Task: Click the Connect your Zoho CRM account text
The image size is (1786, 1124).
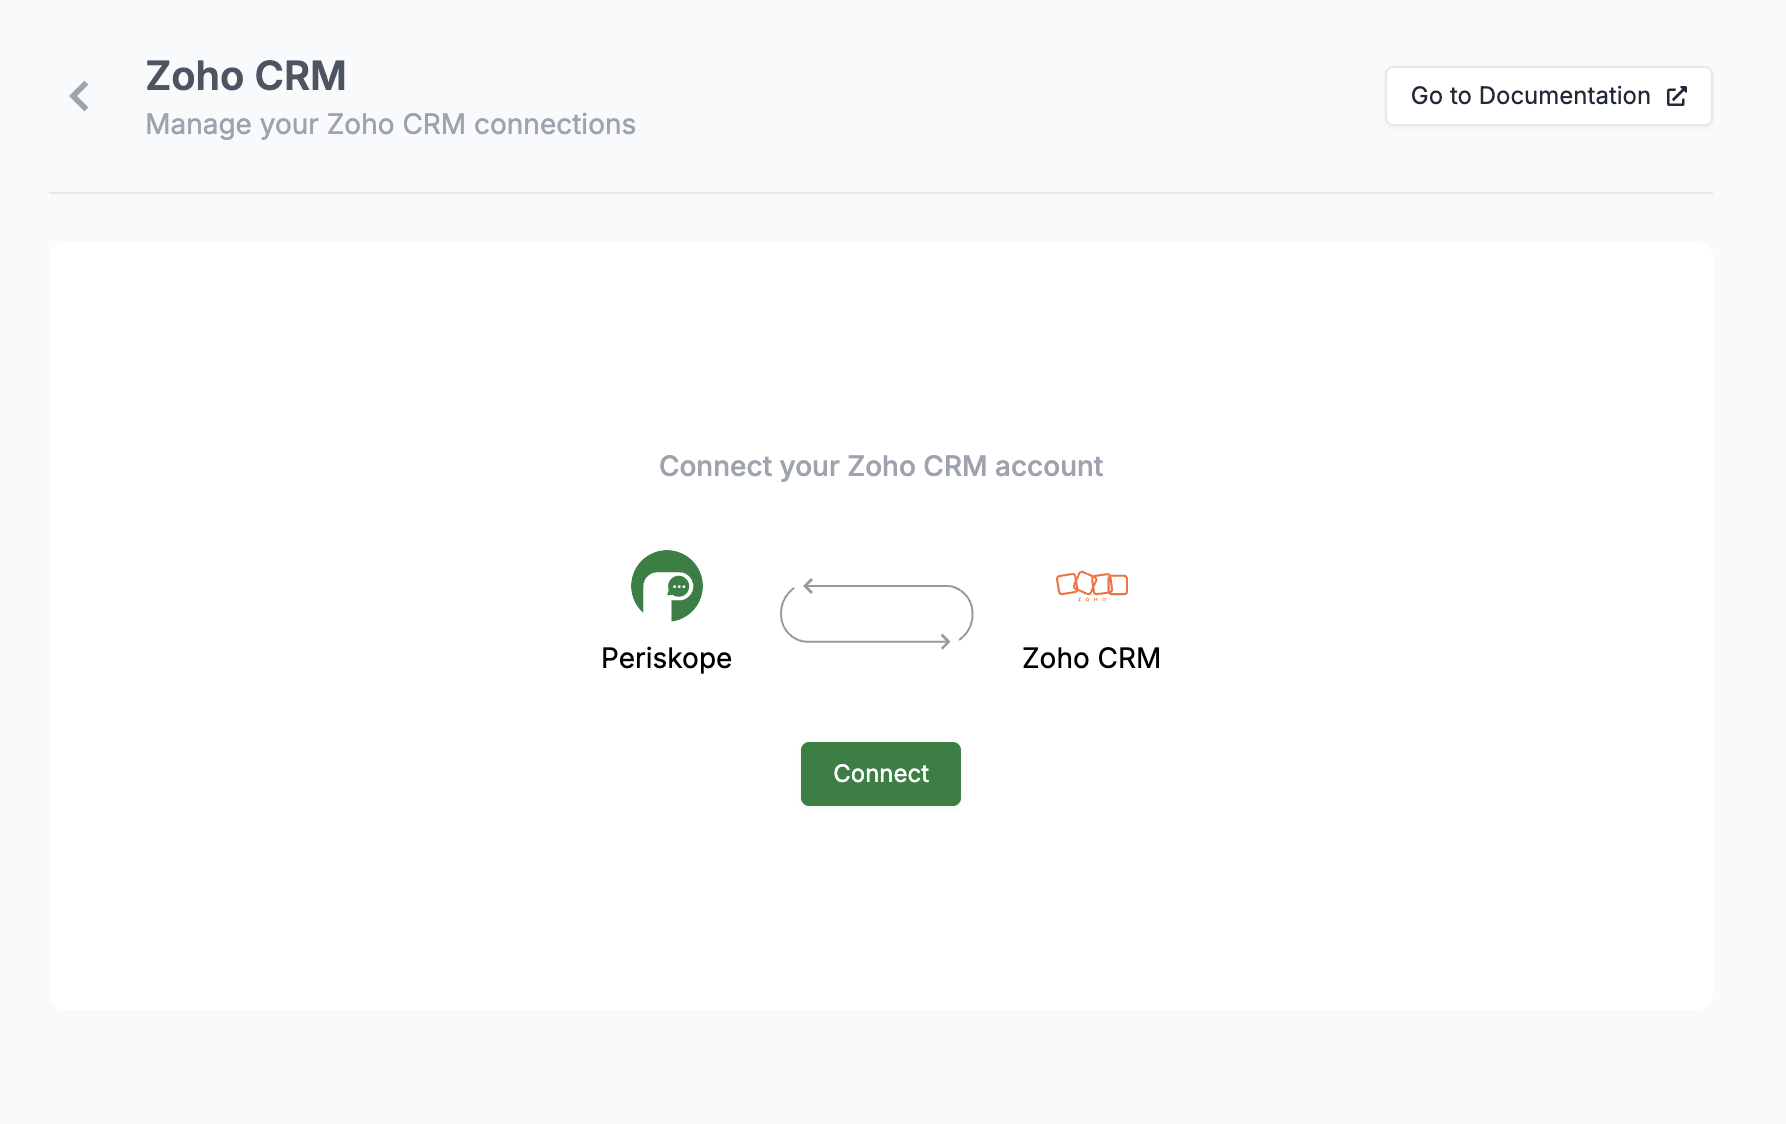Action: [880, 466]
